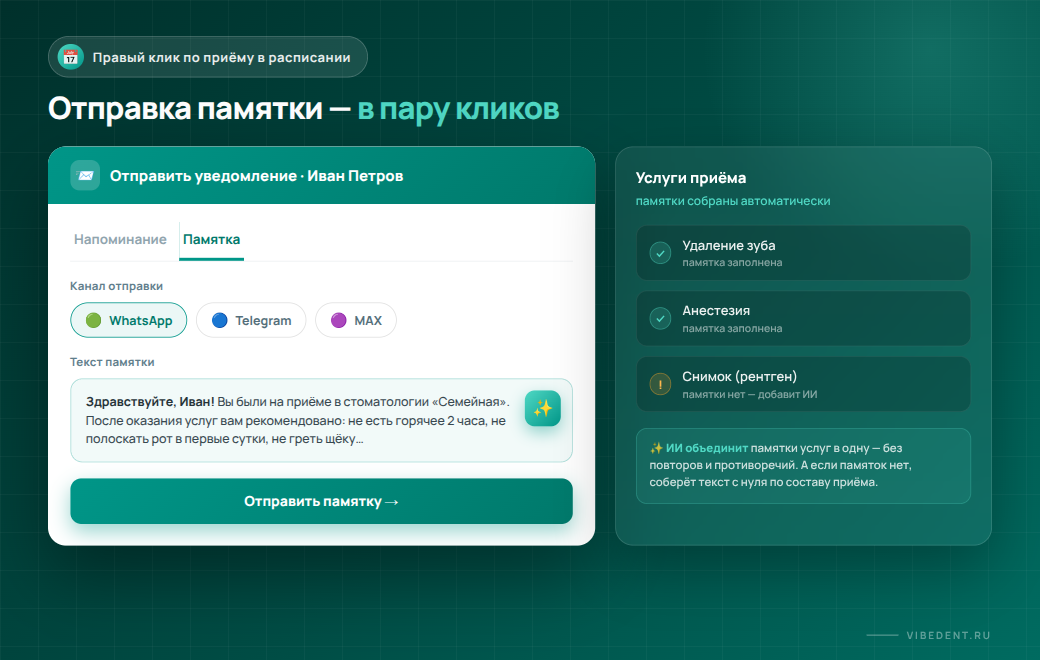Click the envelope icon in the dialog header
Screen dimensions: 1040x660
click(x=86, y=176)
